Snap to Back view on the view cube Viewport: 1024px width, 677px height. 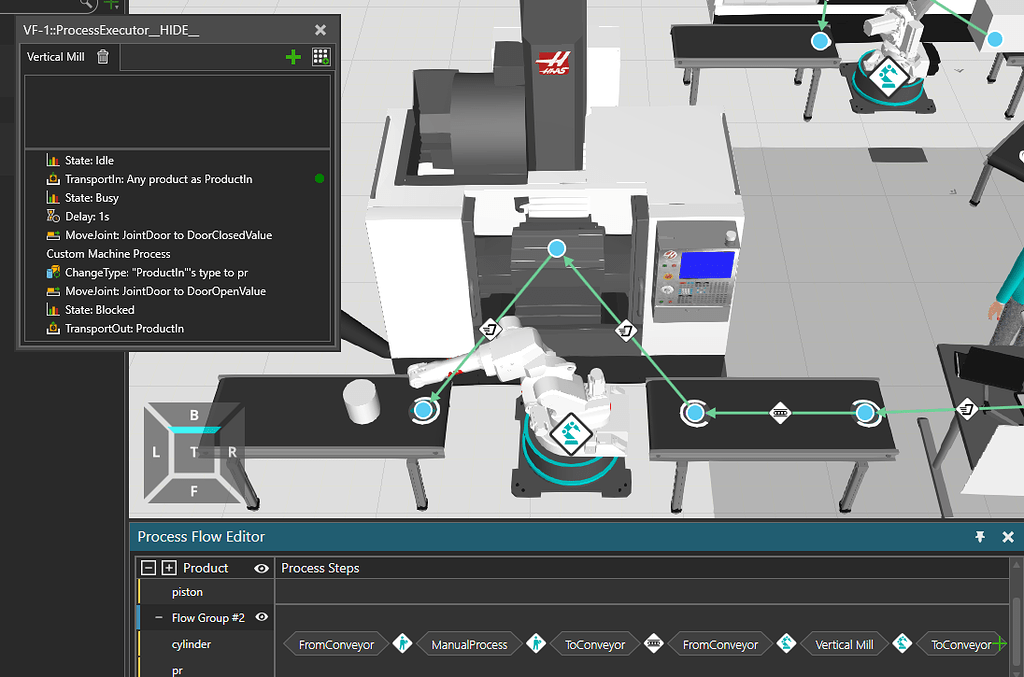click(x=194, y=415)
